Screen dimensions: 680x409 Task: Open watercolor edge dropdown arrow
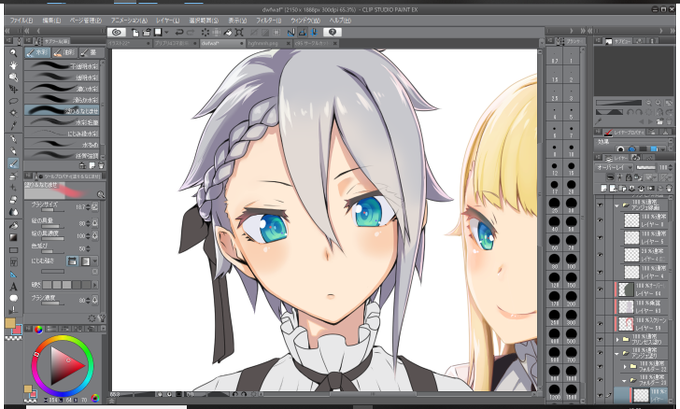click(95, 261)
